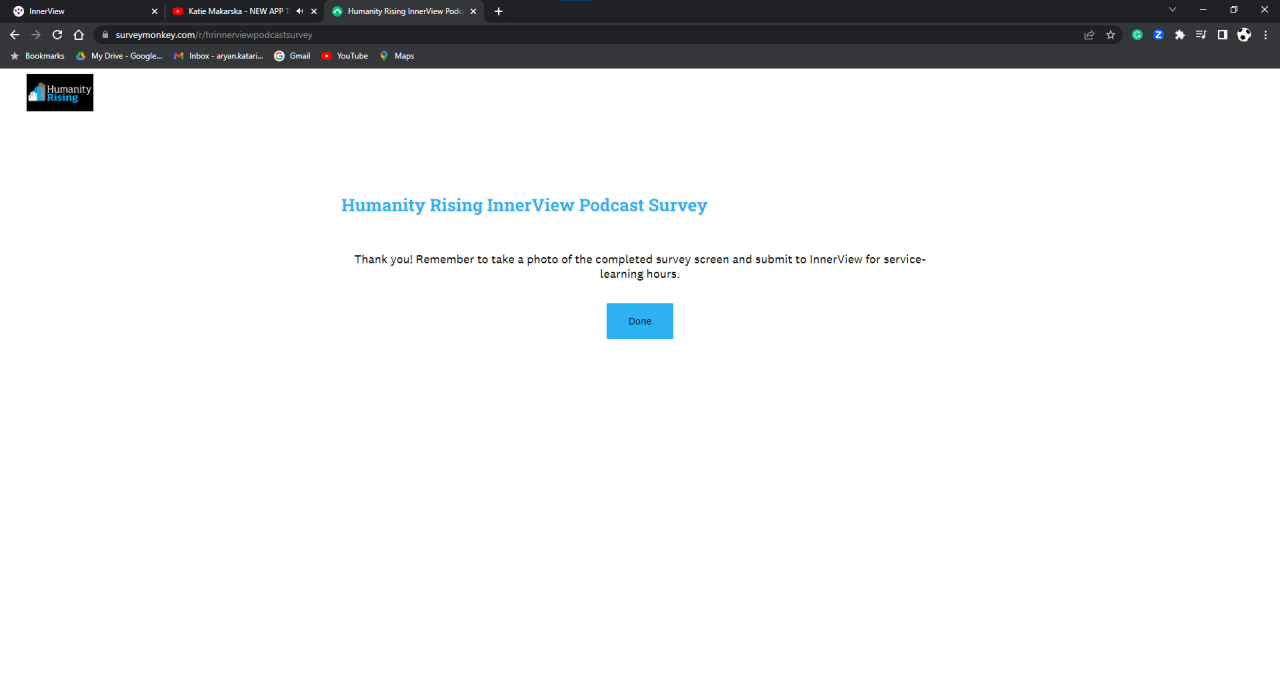Toggle the browser side panel

[1222, 34]
